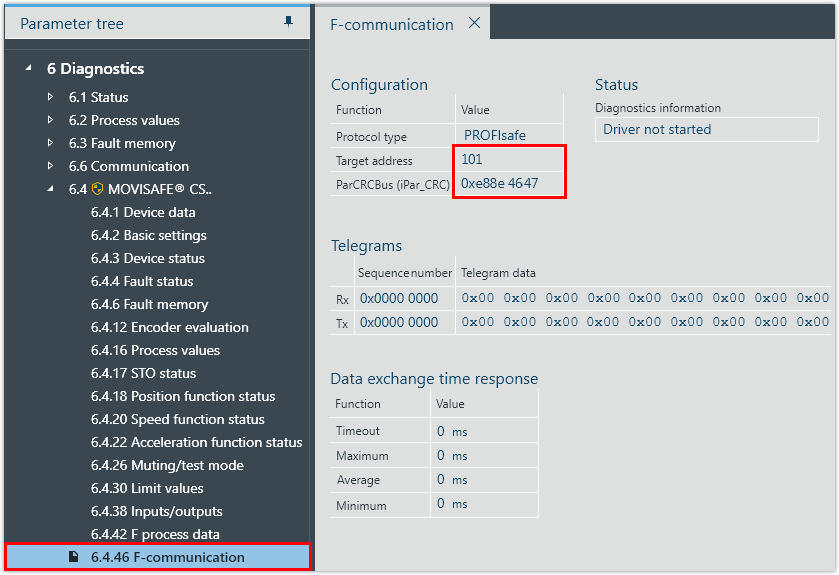Click the Target address value 101
This screenshot has height=575, width=839.
pos(472,160)
